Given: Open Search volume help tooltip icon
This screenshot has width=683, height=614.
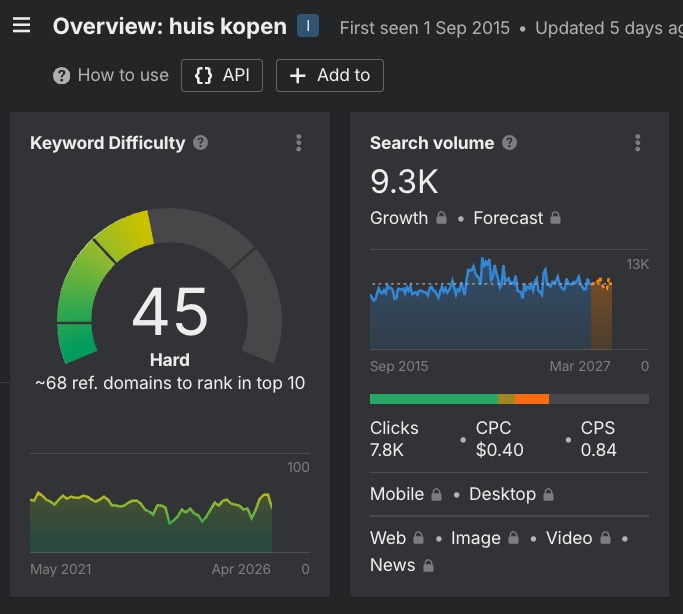Looking at the screenshot, I should click(509, 143).
